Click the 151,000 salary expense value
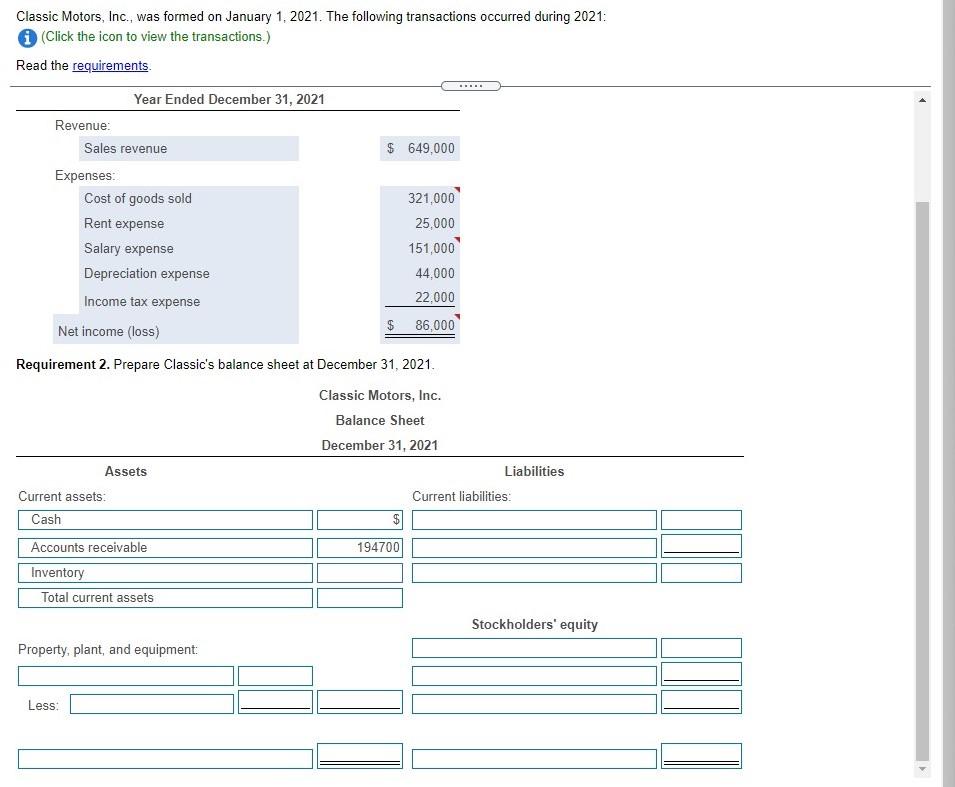Screen dimensions: 955x787 point(431,249)
